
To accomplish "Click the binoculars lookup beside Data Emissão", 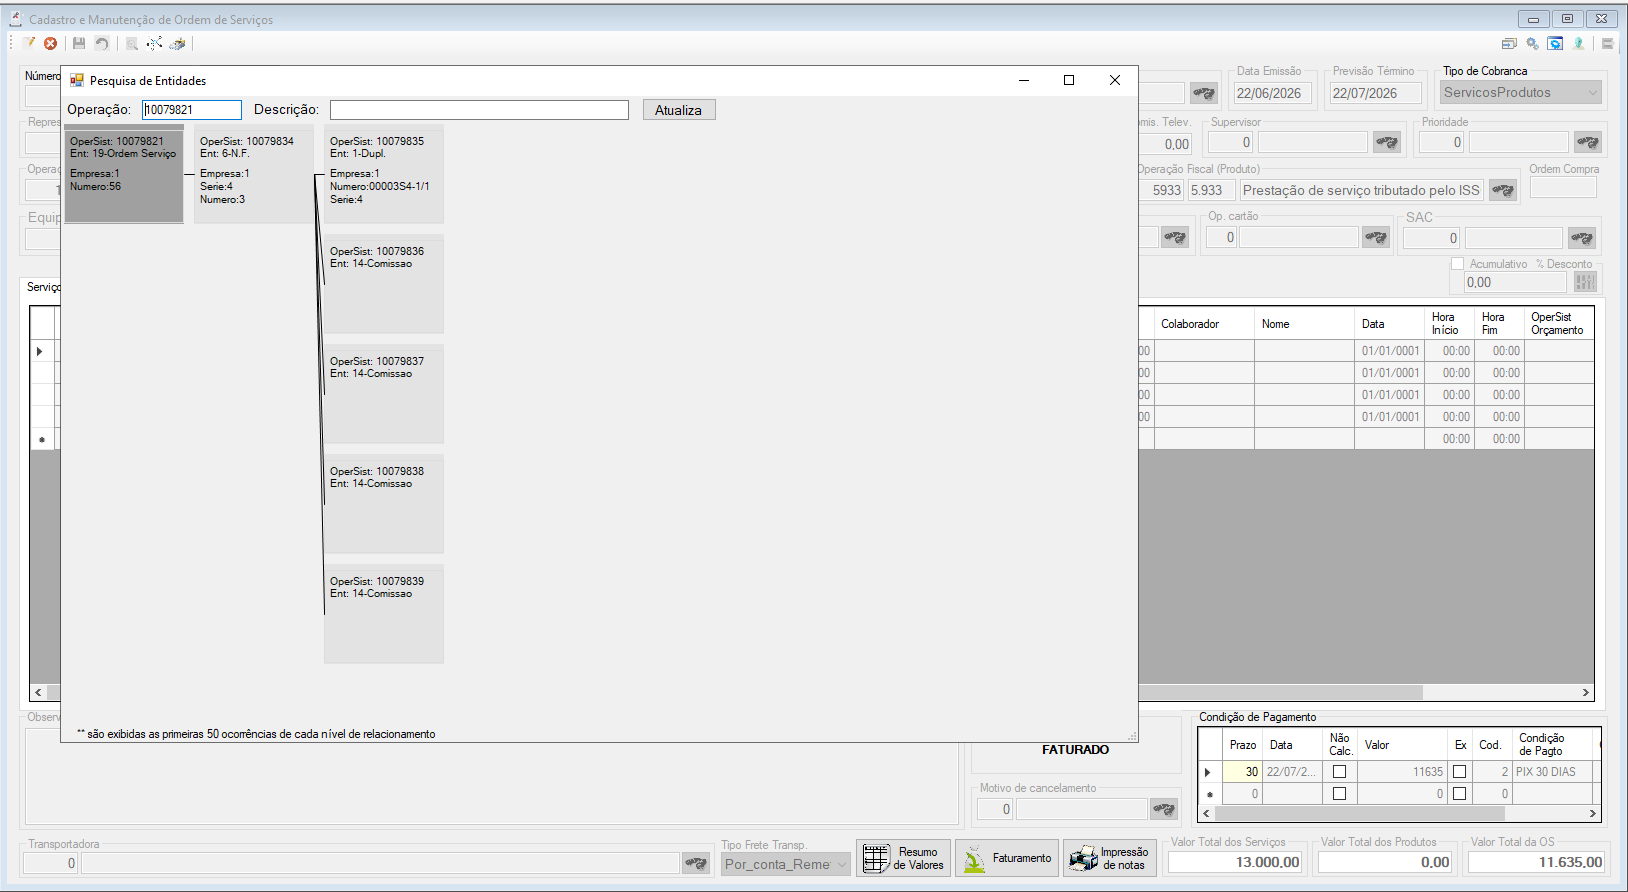I will click(x=1204, y=93).
